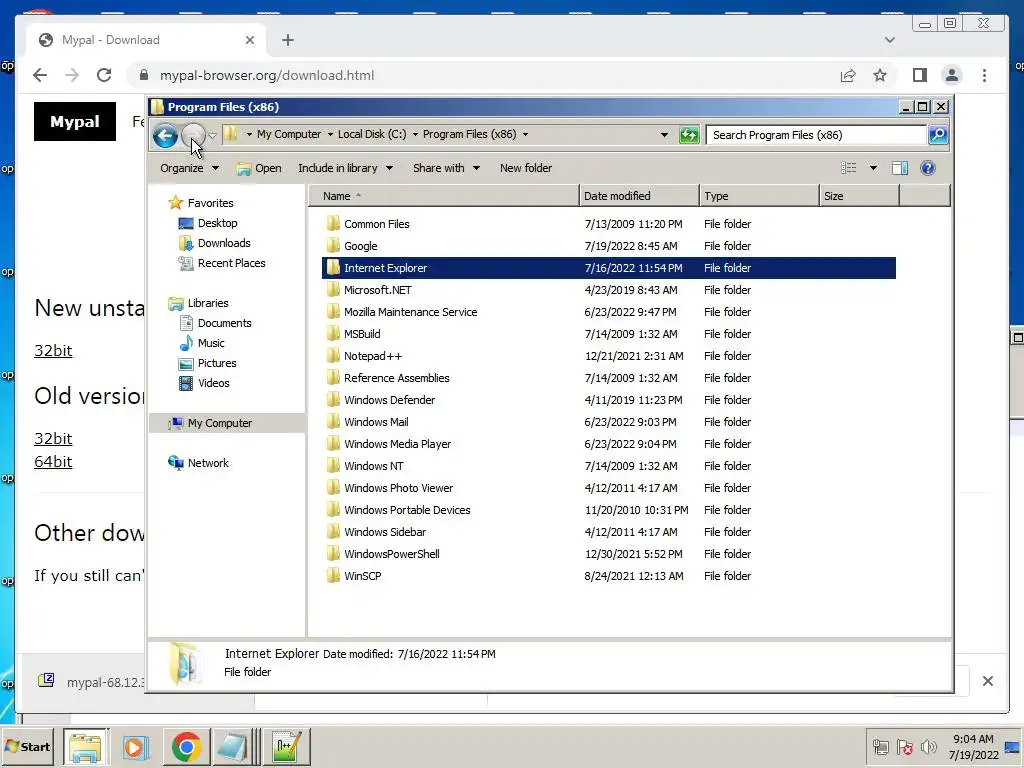Select the Videos library

(204, 383)
